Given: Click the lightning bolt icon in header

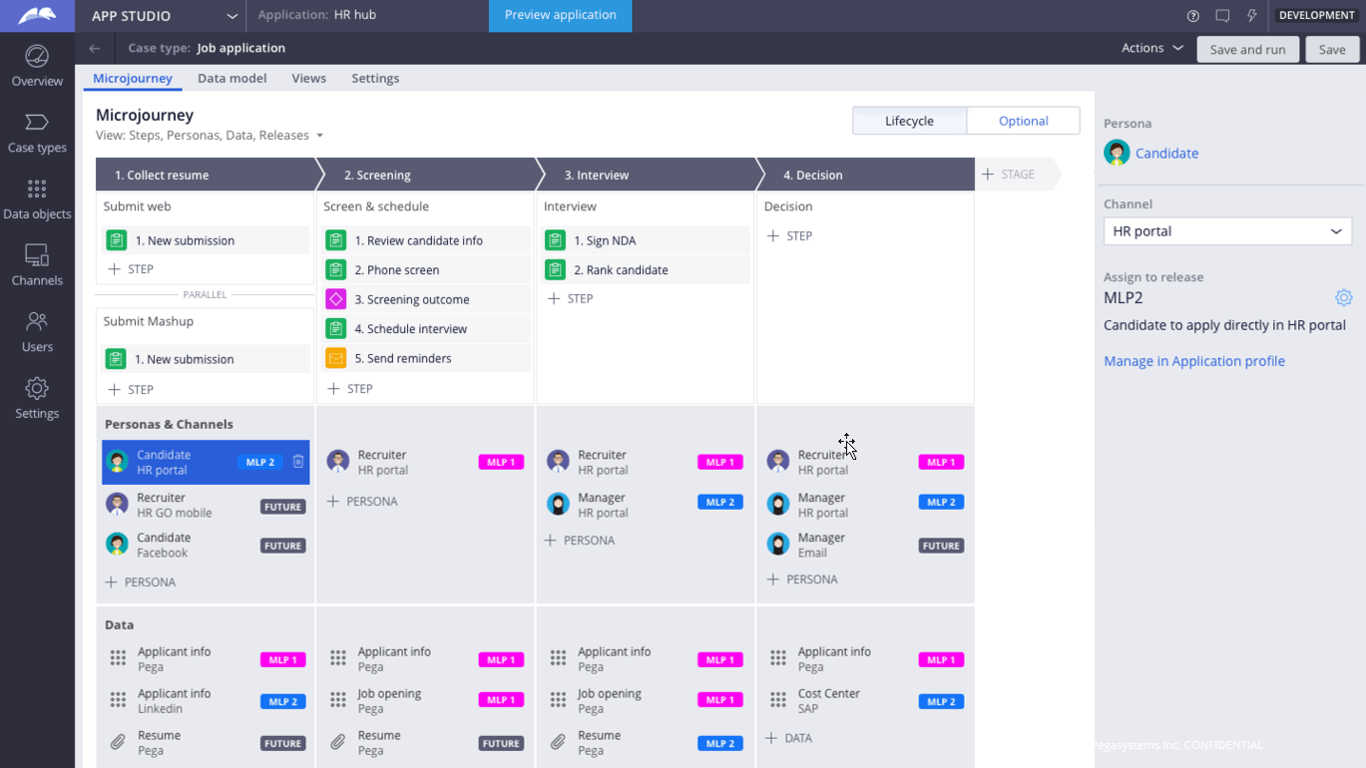Looking at the screenshot, I should click(1251, 16).
